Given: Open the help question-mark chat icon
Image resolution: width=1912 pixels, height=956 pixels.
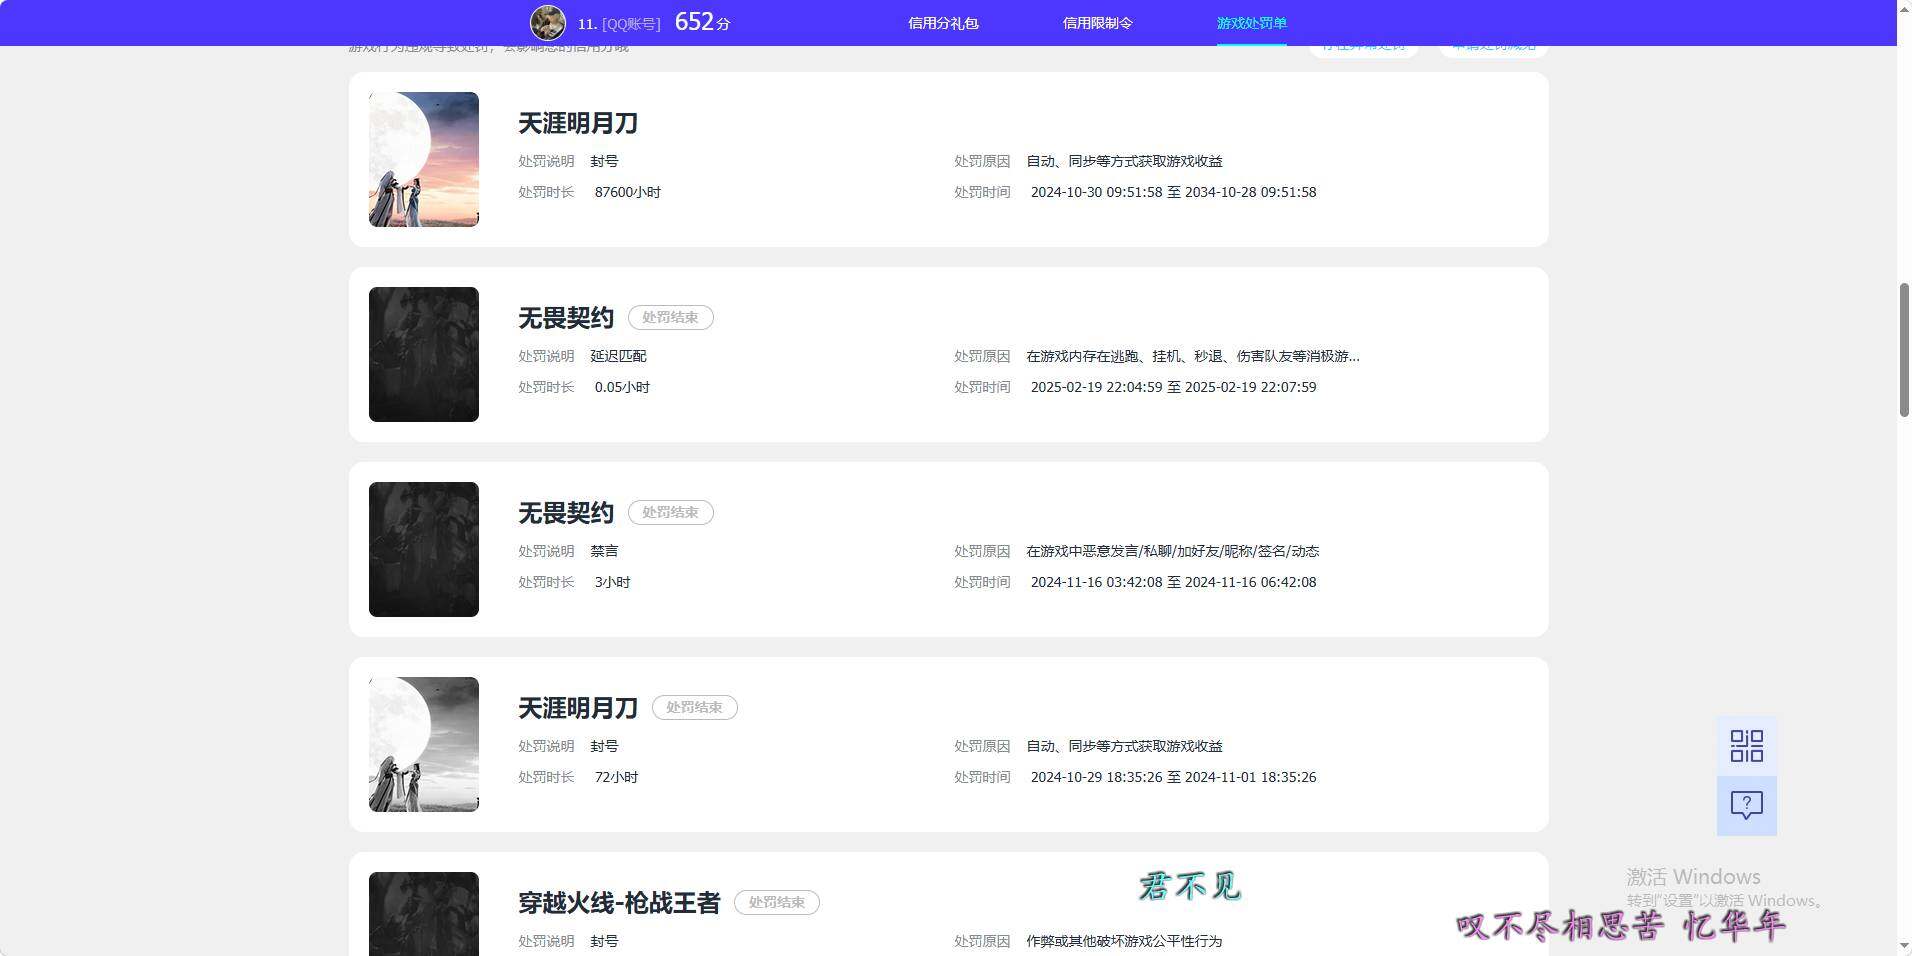Looking at the screenshot, I should pyautogui.click(x=1746, y=806).
